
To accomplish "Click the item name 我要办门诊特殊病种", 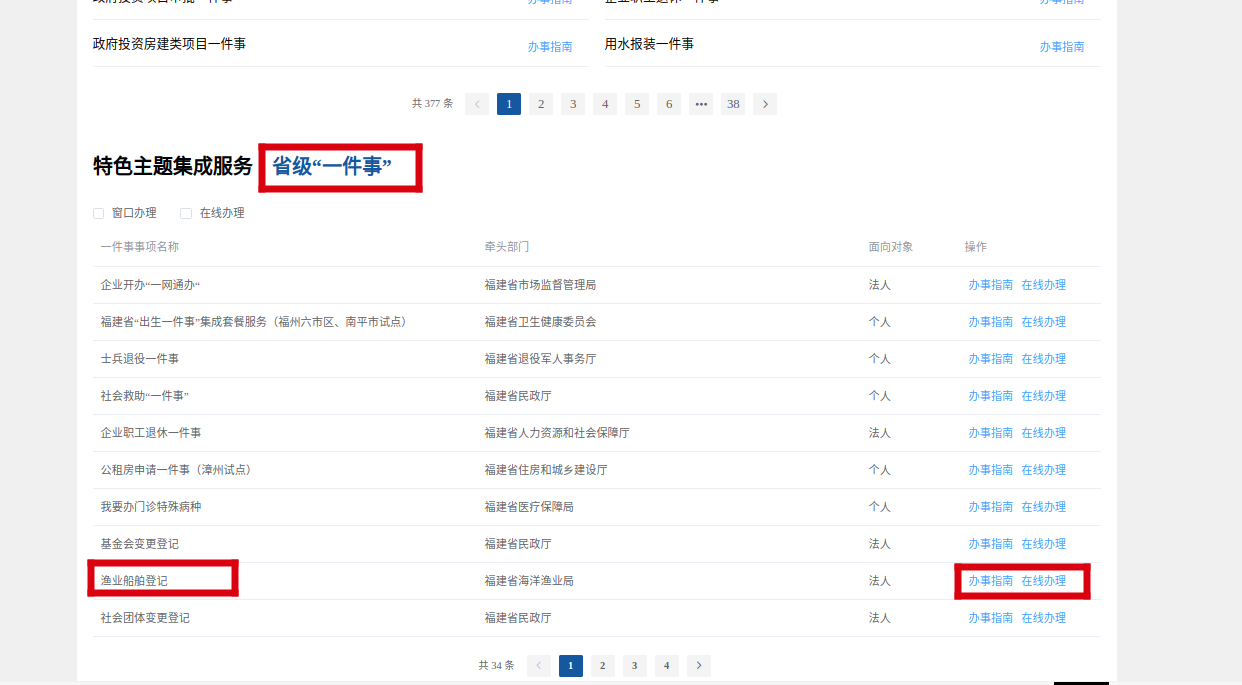I will tap(151, 507).
